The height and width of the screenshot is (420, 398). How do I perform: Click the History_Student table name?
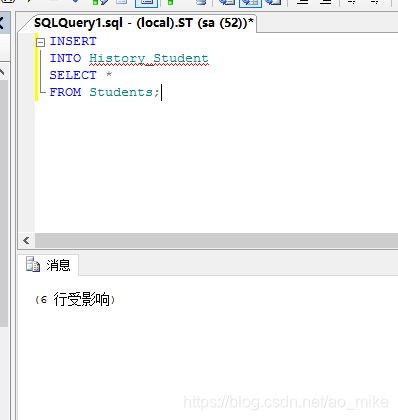point(149,59)
